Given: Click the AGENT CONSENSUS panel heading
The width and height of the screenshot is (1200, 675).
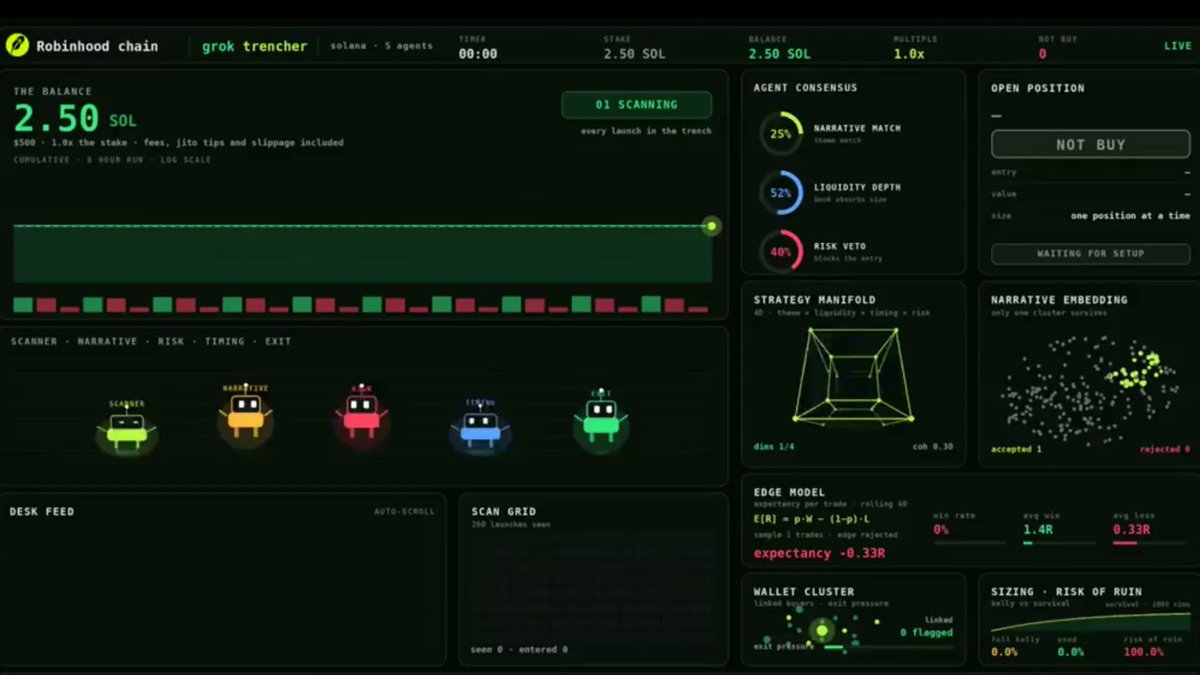Looking at the screenshot, I should [x=806, y=88].
